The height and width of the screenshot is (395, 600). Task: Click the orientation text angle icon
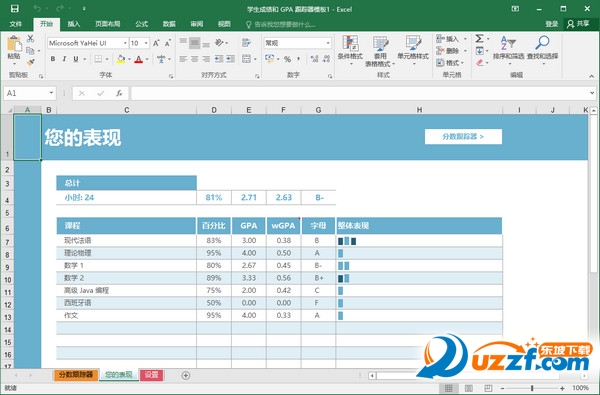[x=219, y=43]
